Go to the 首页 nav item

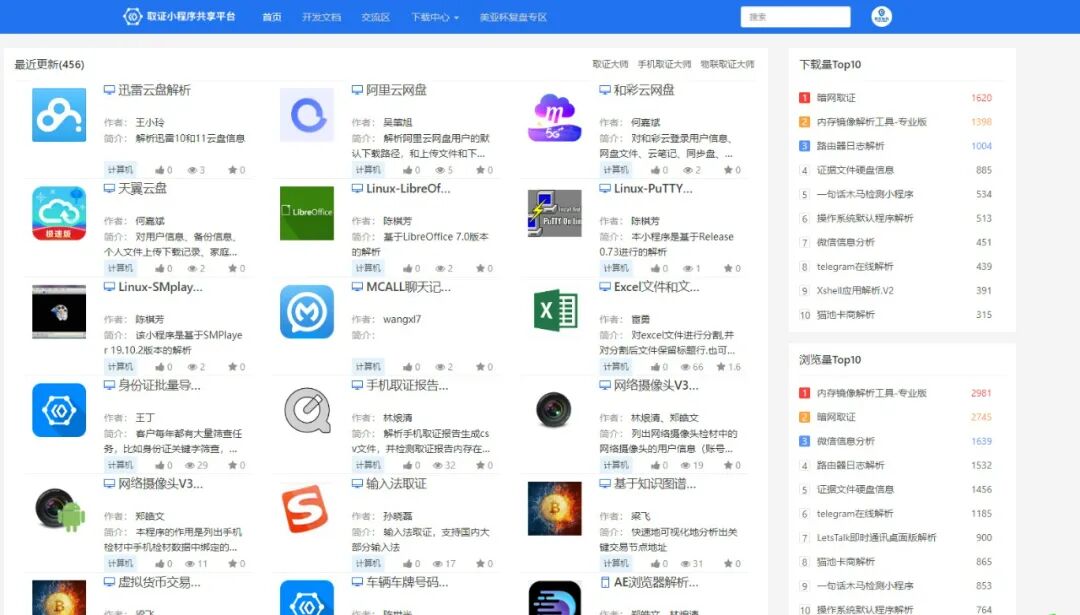tap(272, 17)
